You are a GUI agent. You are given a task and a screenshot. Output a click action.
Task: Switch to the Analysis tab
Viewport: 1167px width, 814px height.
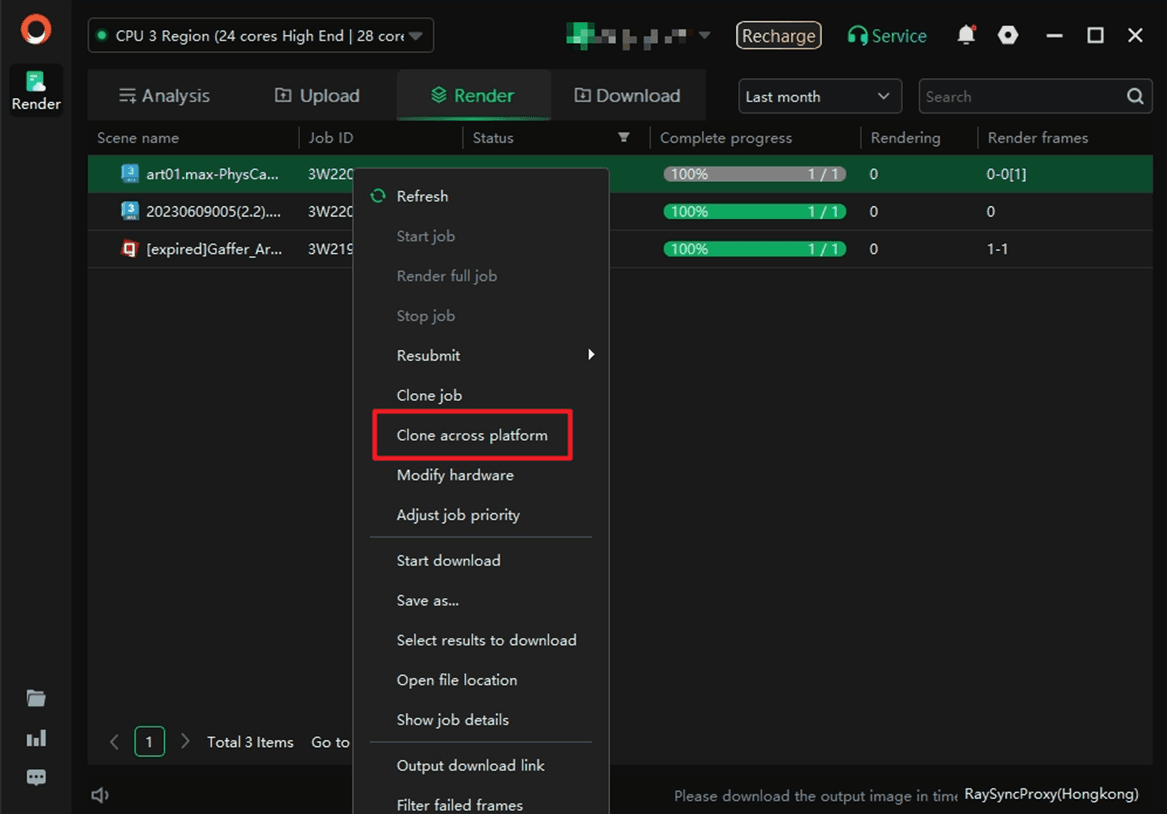point(164,96)
